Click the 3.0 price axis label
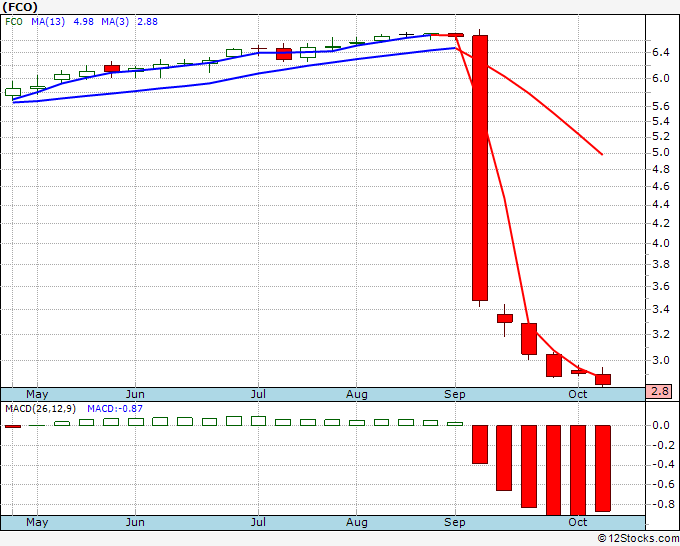Screen dimensions: 680x546 pos(661,360)
